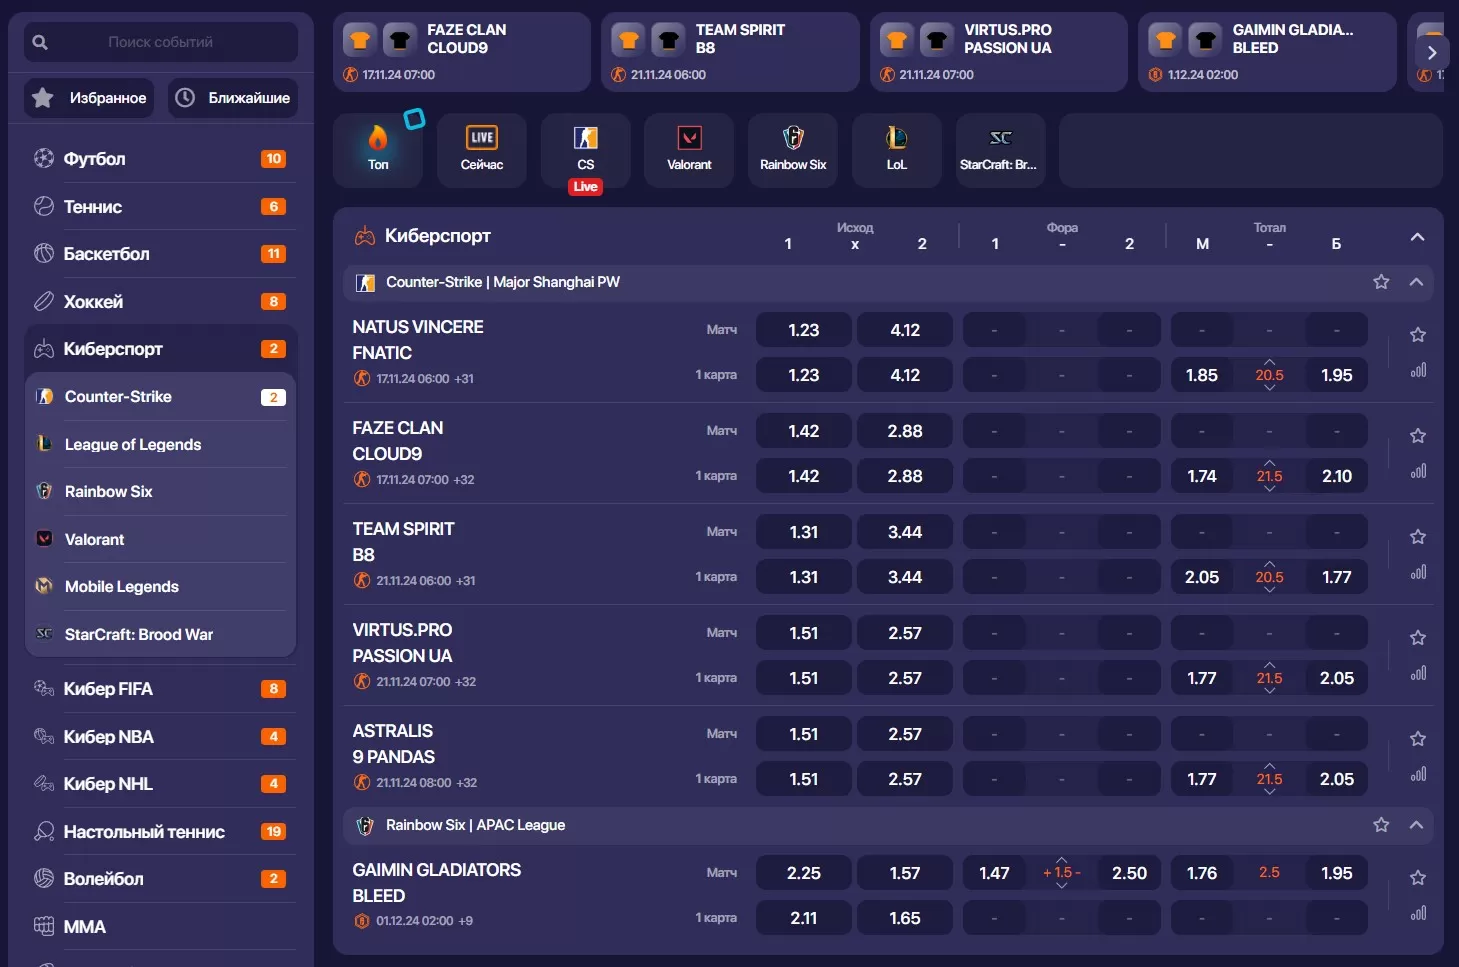Open statistics icon for Natus Vincere vs Fnatic
1459x967 pixels.
coord(1417,371)
